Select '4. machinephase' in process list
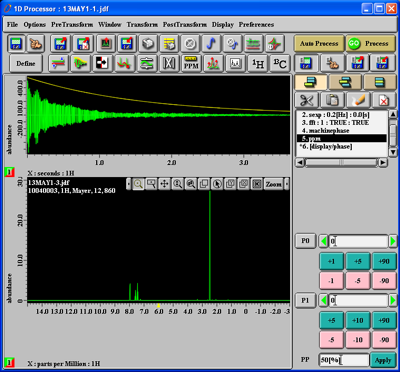Viewport: 400px width, 372px height. coord(341,131)
